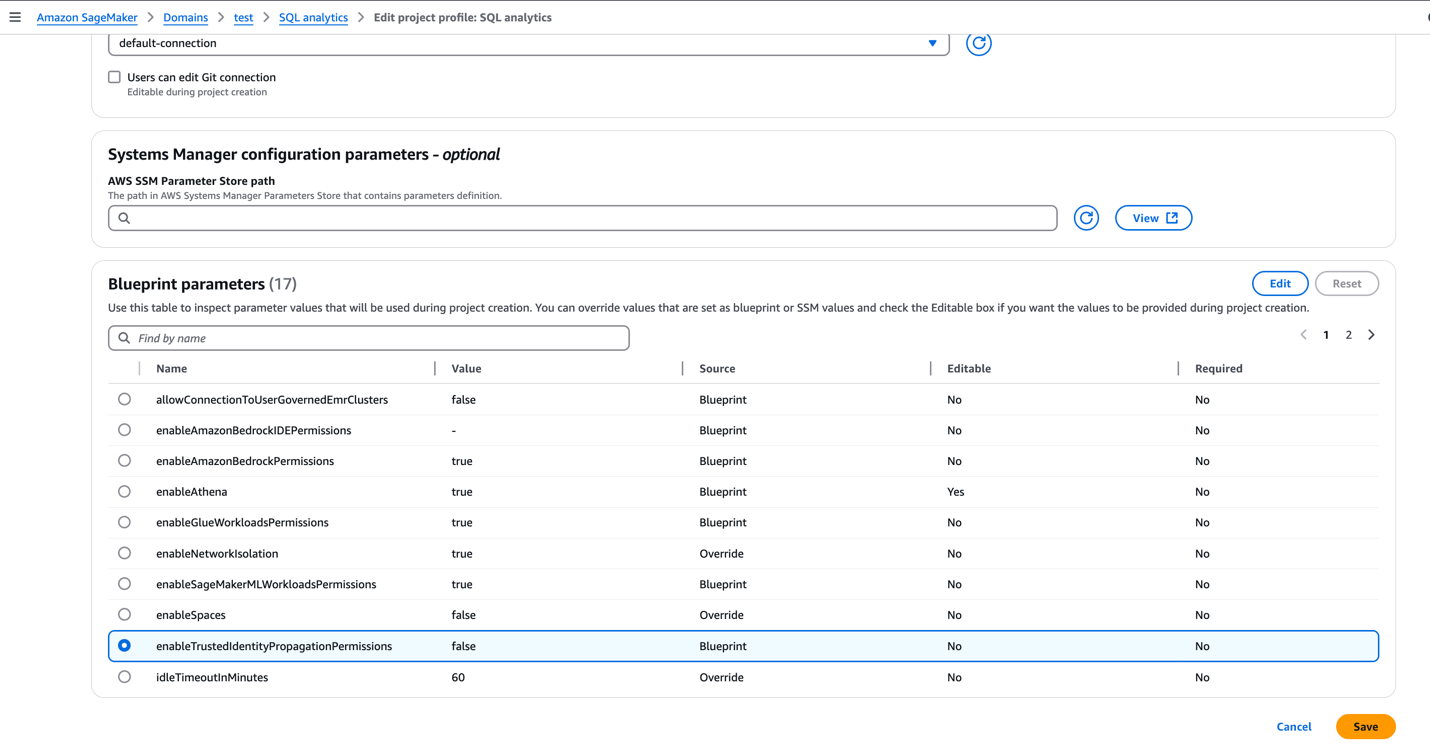Navigate to Domains breadcrumb

pos(185,17)
